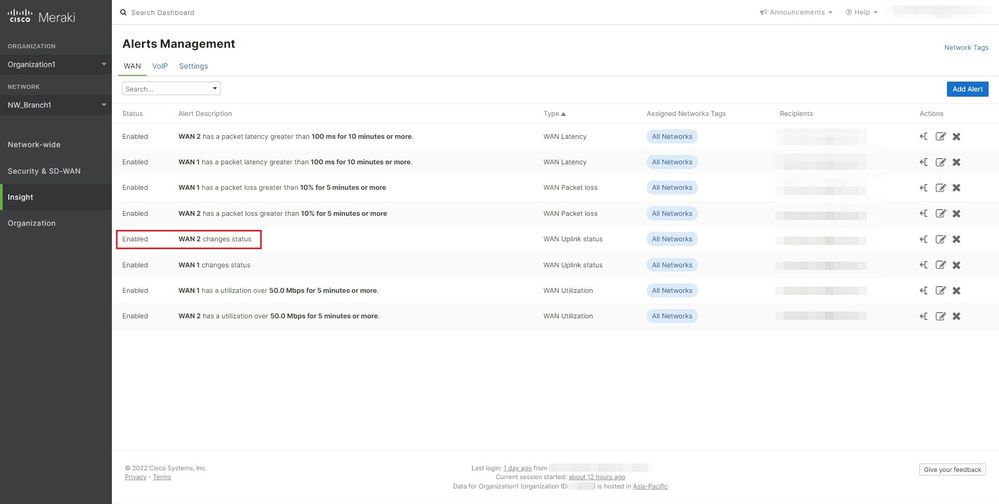
Task: Expand the NW_Branch1 network dropdown
Action: (56, 105)
